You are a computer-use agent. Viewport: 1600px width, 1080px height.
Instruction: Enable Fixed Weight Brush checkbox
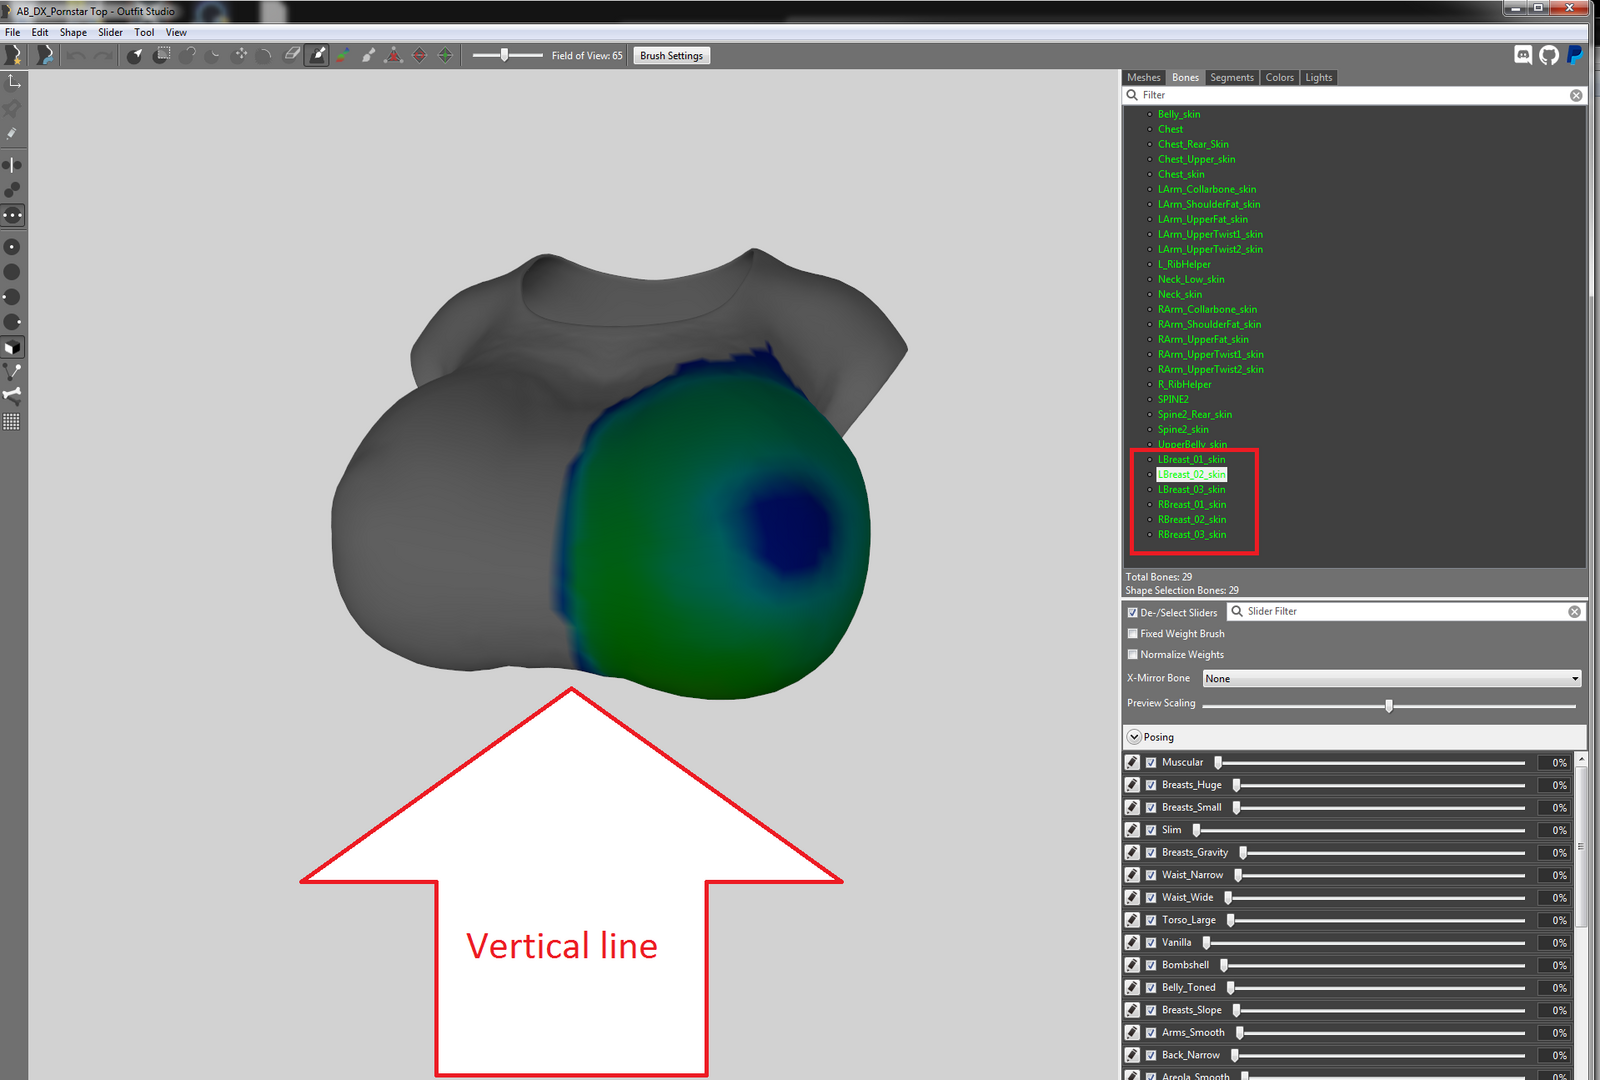(1133, 634)
